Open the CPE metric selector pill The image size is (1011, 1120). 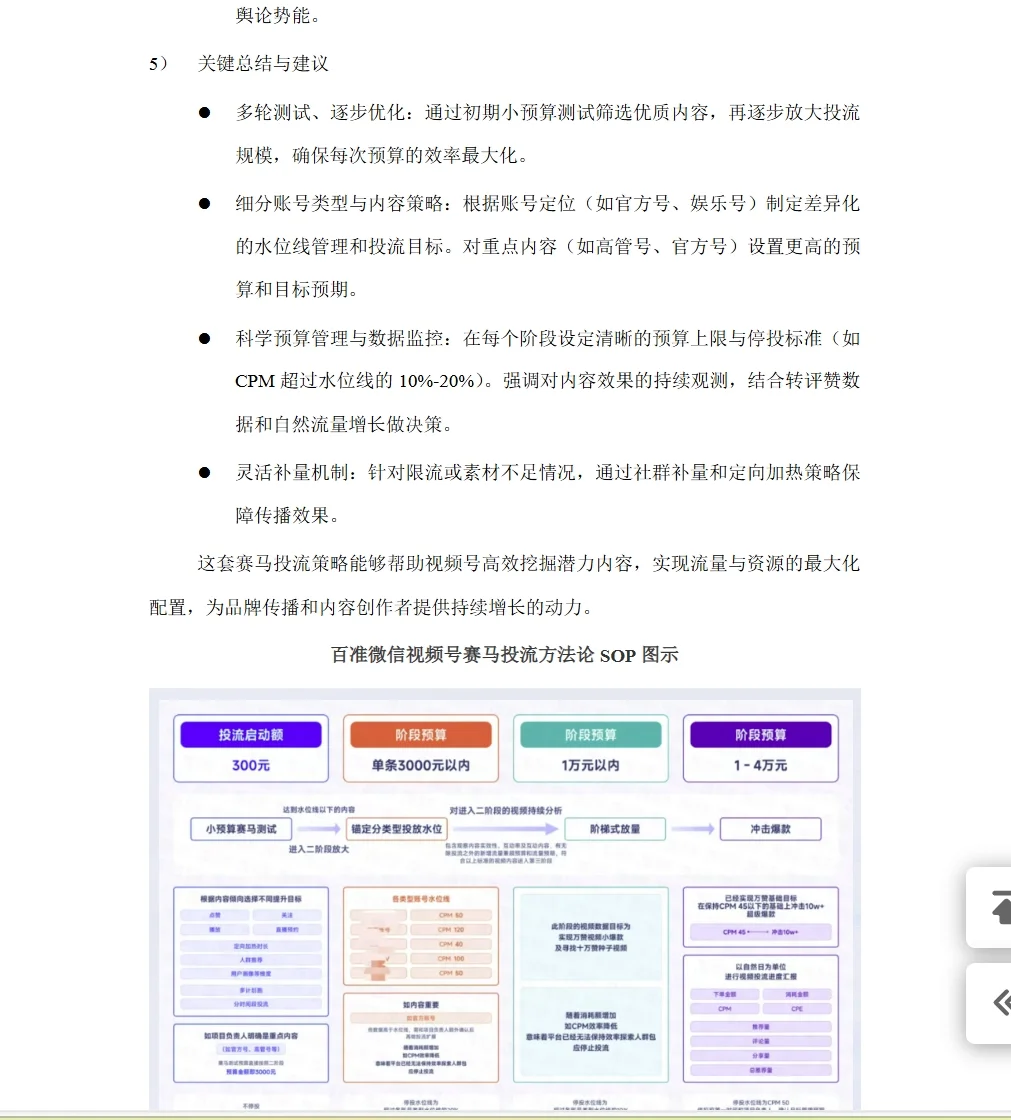pyautogui.click(x=797, y=1008)
